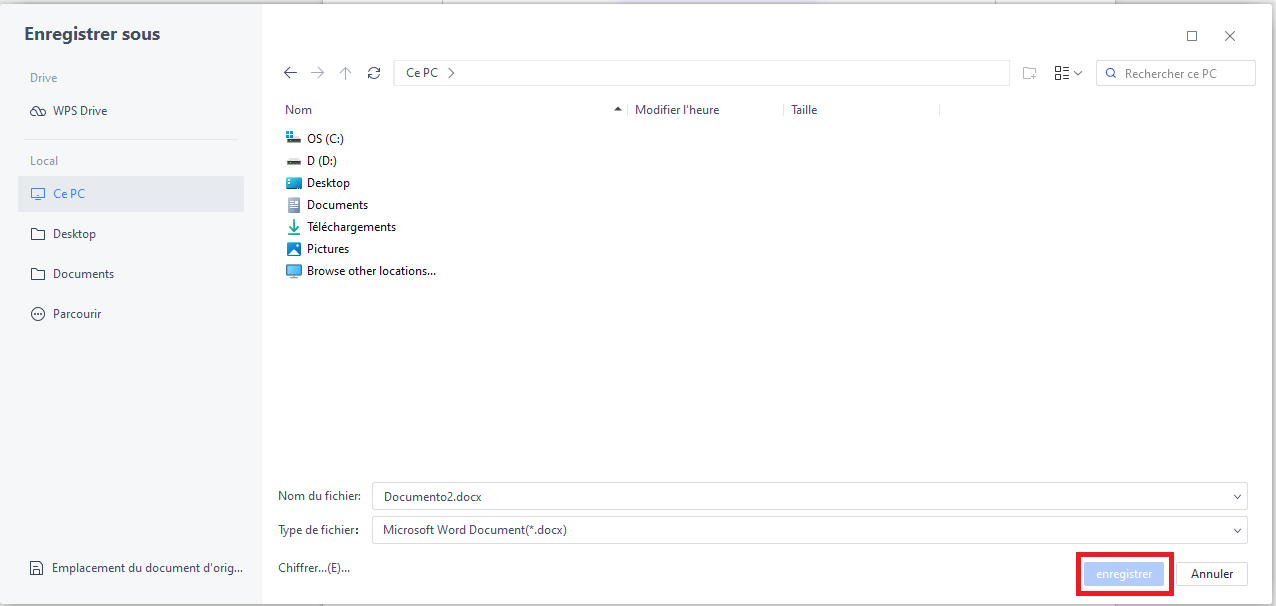Close the Enregistrer sous dialog
Viewport: 1276px width, 606px height.
coord(1230,36)
